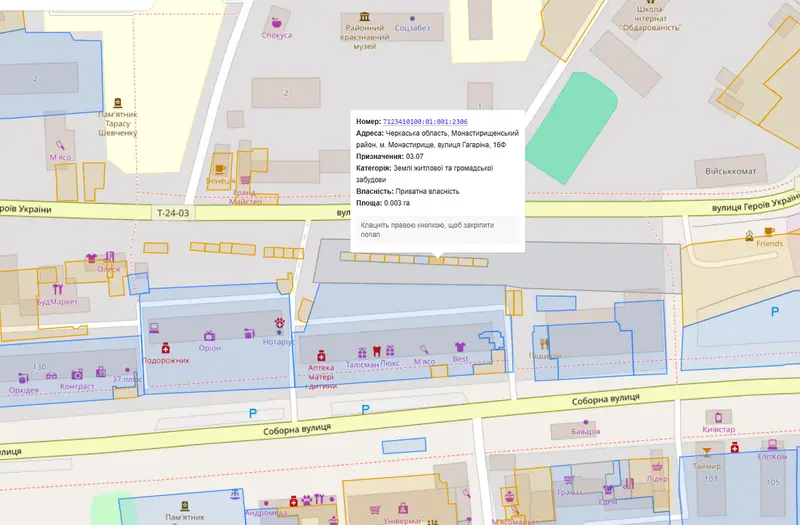The width and height of the screenshot is (800, 525).
Task: Select the computer icon above Подорожник
Action: pyautogui.click(x=154, y=328)
